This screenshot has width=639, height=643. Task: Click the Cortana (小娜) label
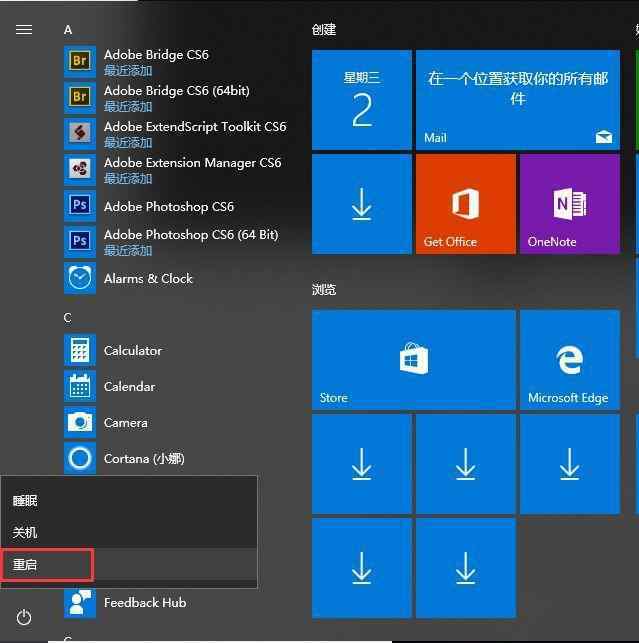click(144, 458)
